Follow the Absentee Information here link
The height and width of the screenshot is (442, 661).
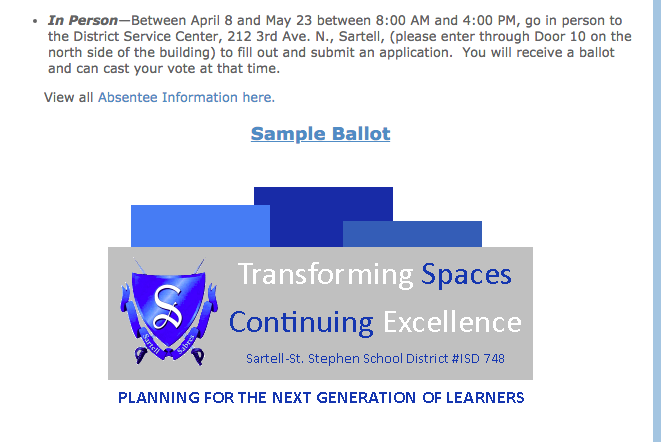click(186, 97)
